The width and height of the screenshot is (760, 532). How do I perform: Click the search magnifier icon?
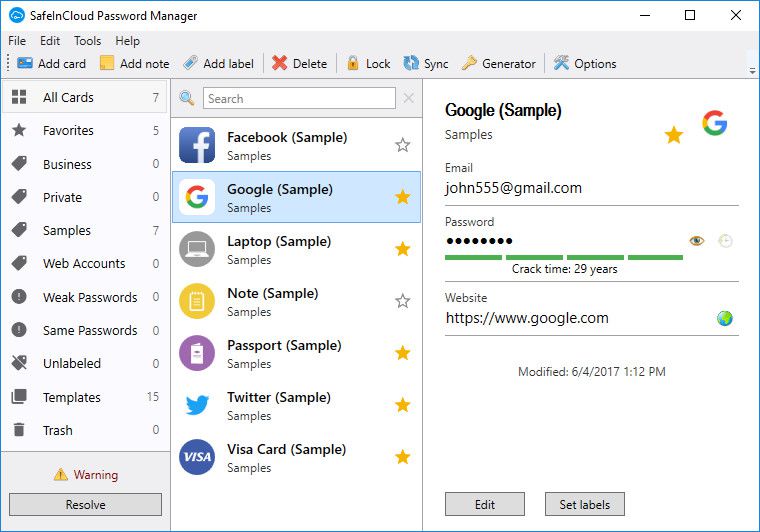click(186, 98)
